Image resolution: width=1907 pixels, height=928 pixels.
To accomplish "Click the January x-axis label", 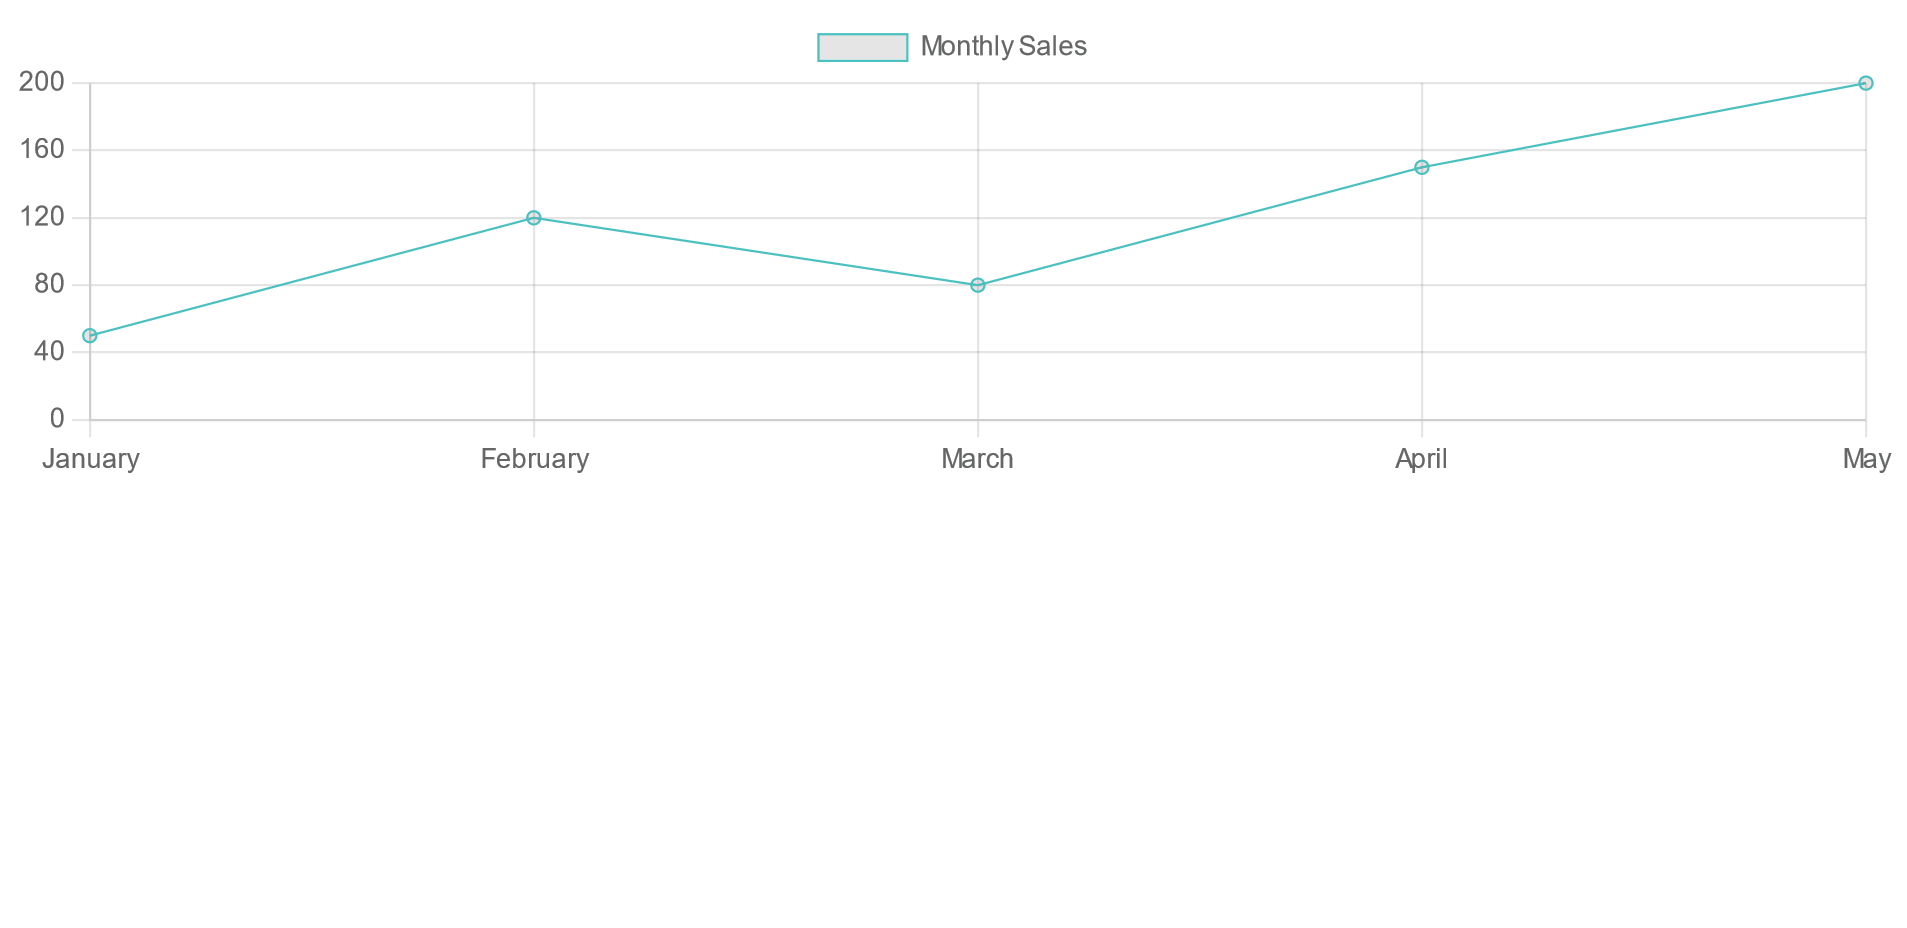I will tap(91, 459).
